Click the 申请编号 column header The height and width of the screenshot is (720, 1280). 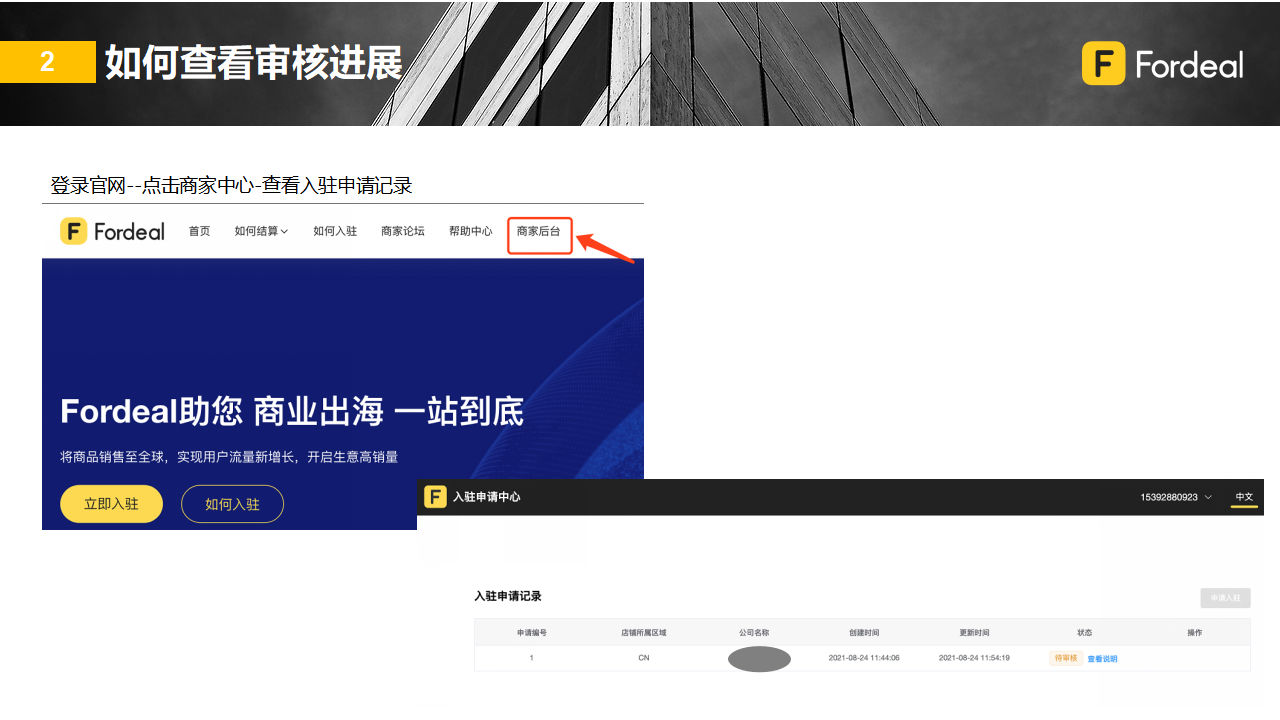point(531,633)
